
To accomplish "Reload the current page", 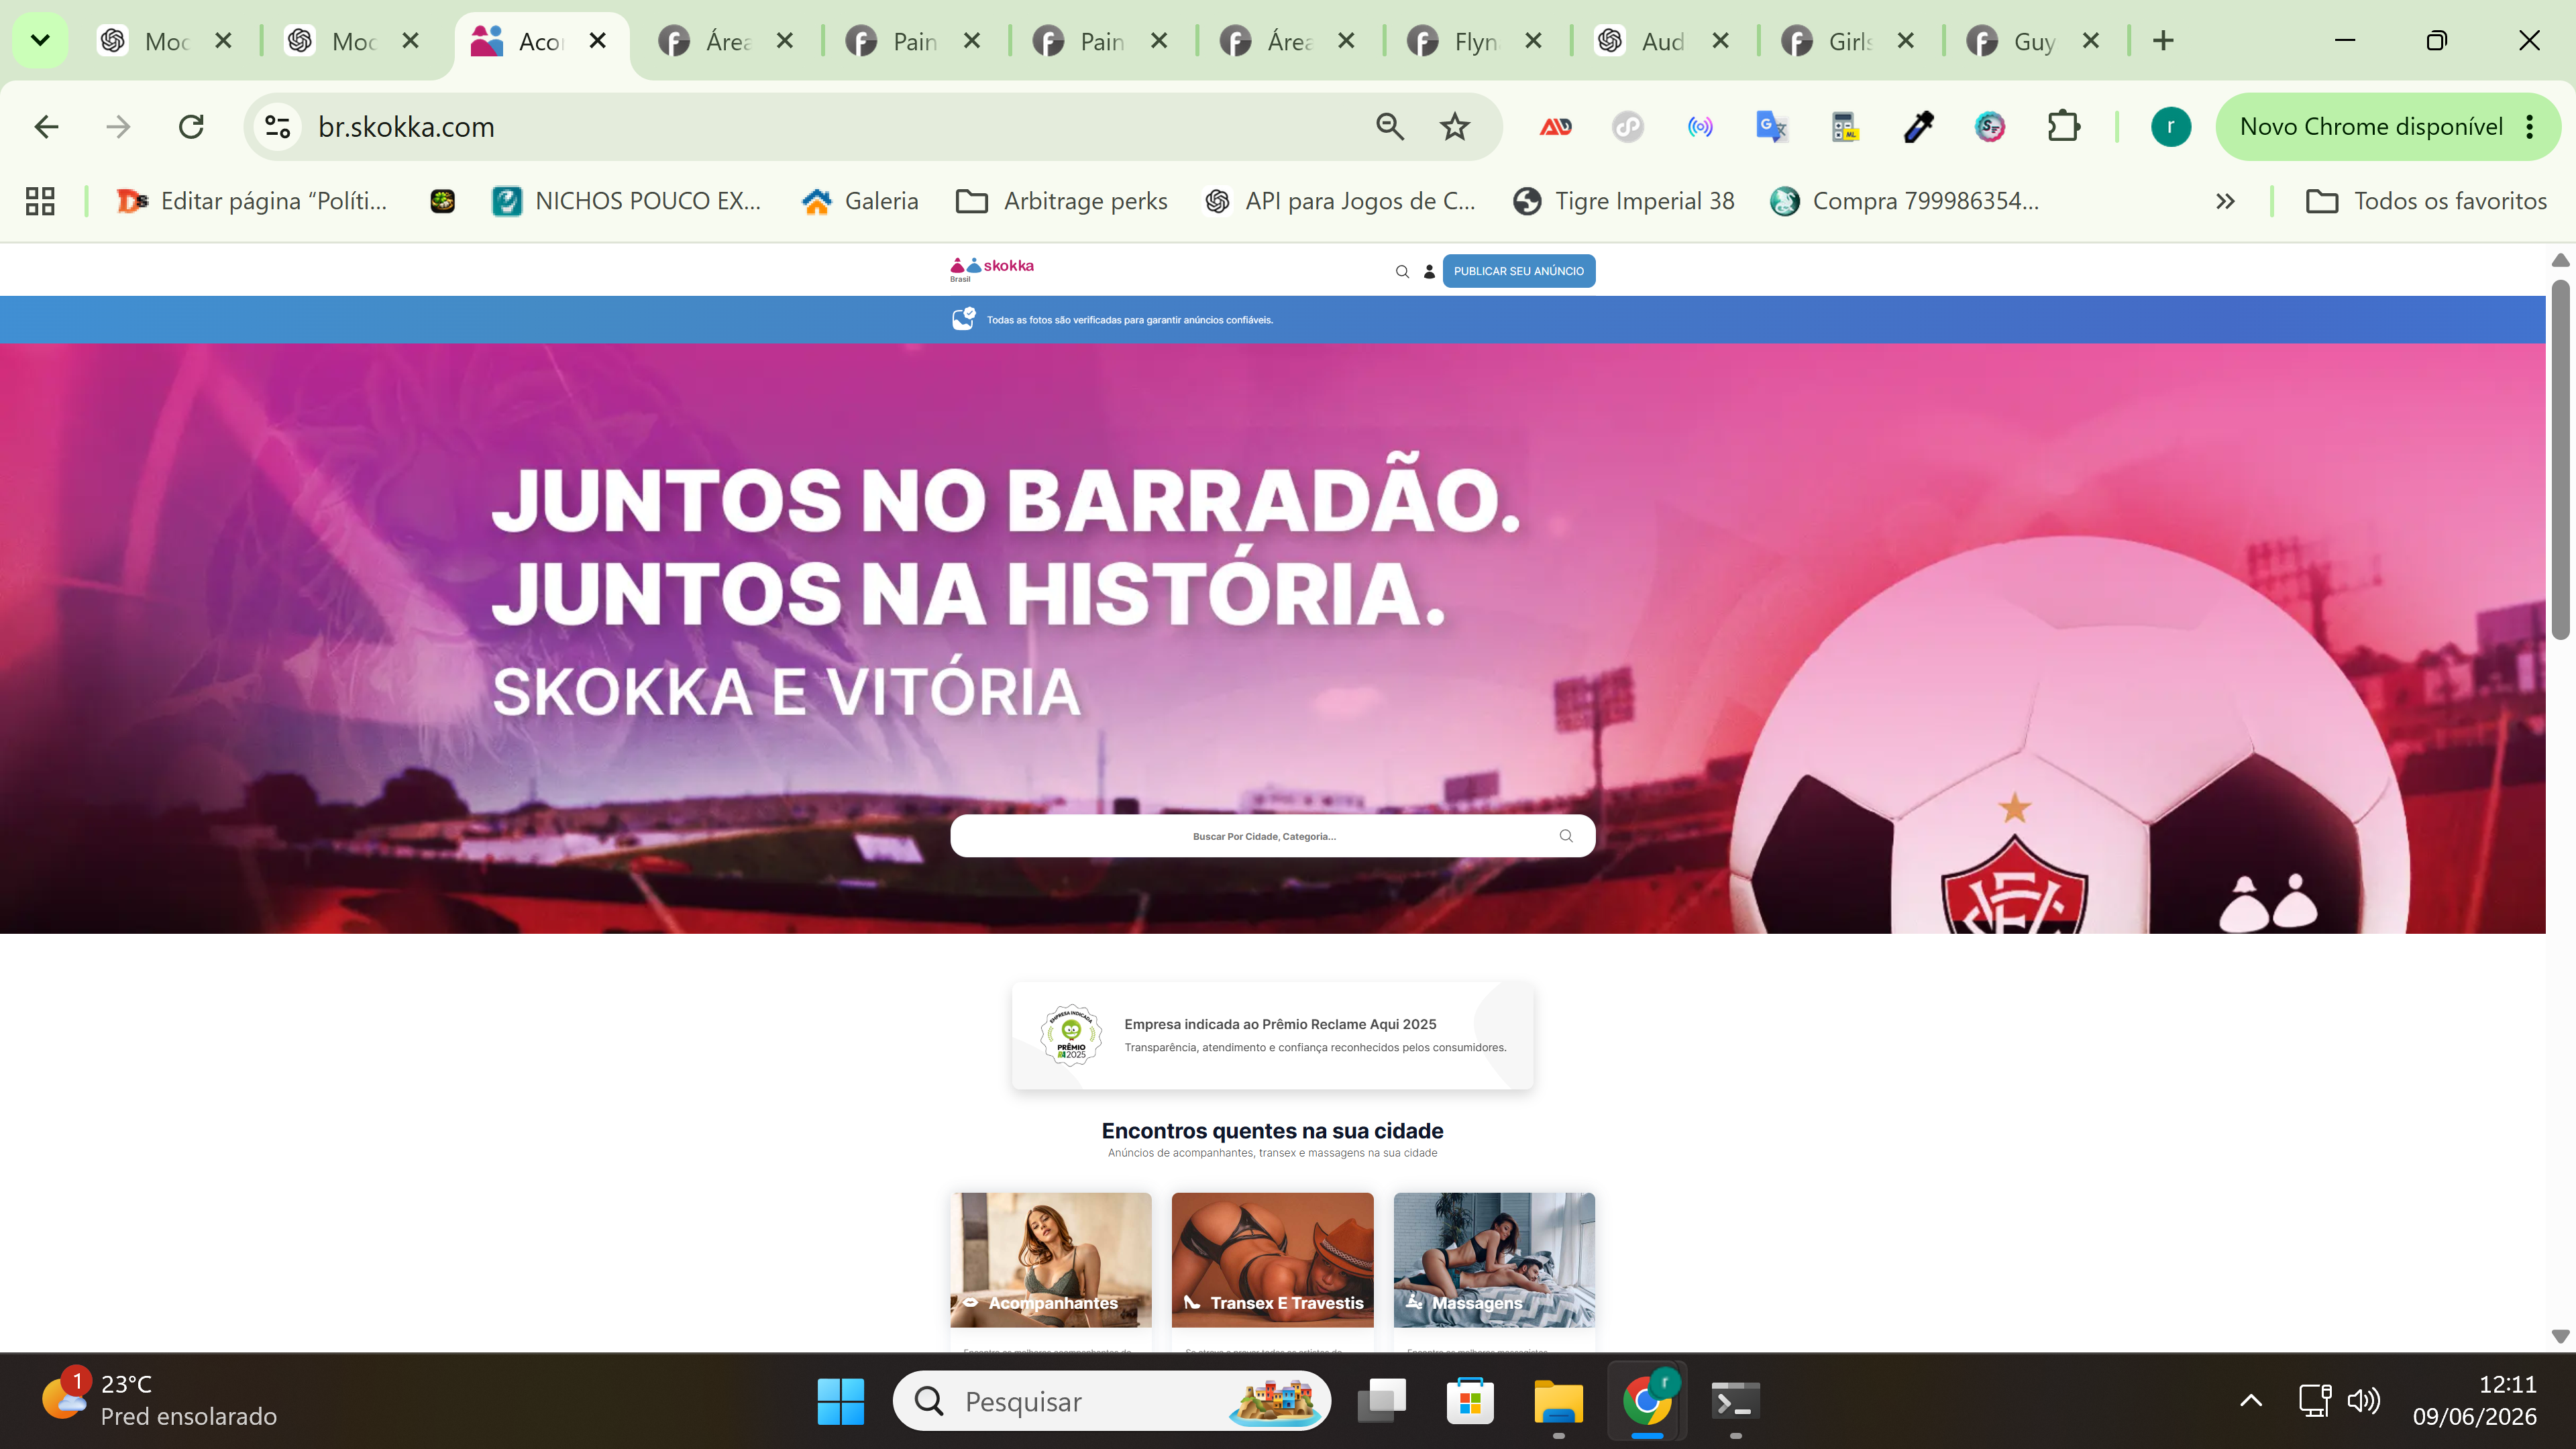I will 191,127.
